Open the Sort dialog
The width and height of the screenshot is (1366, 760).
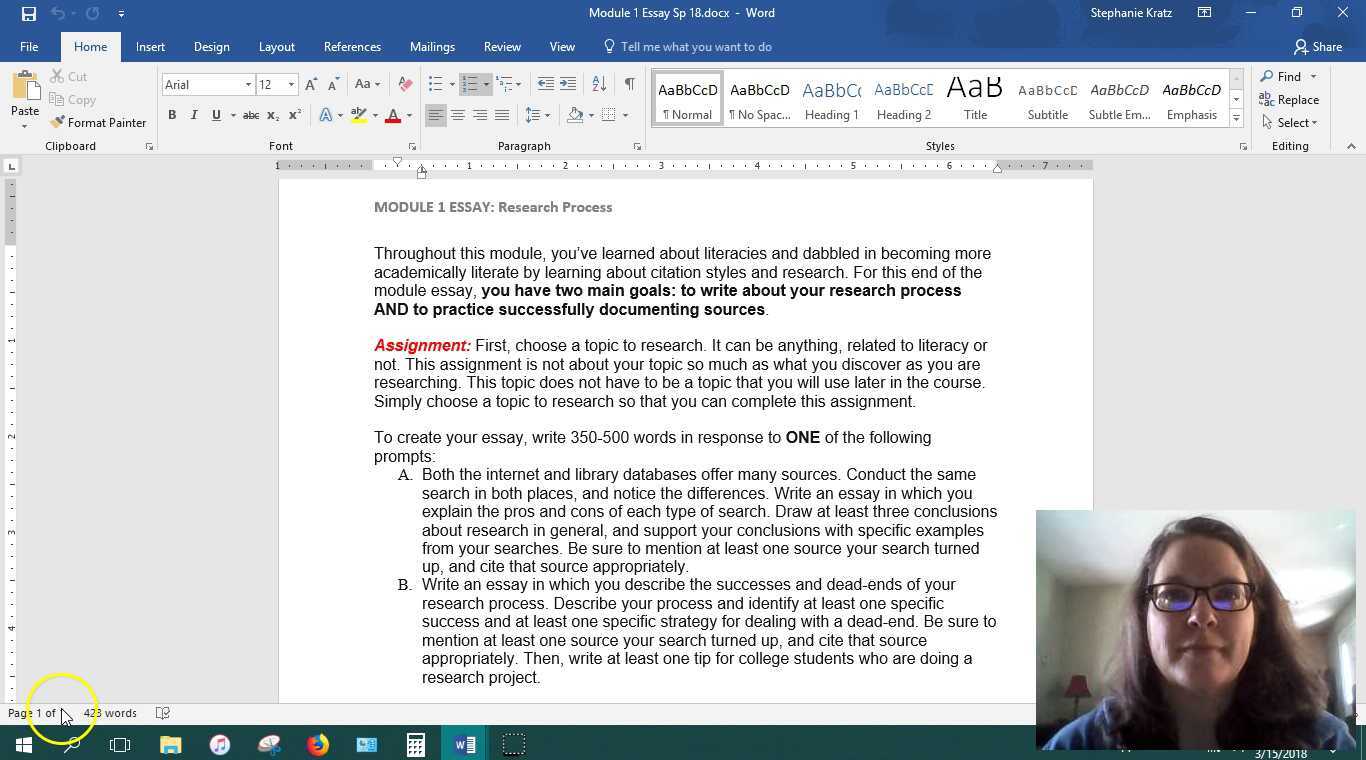[599, 84]
